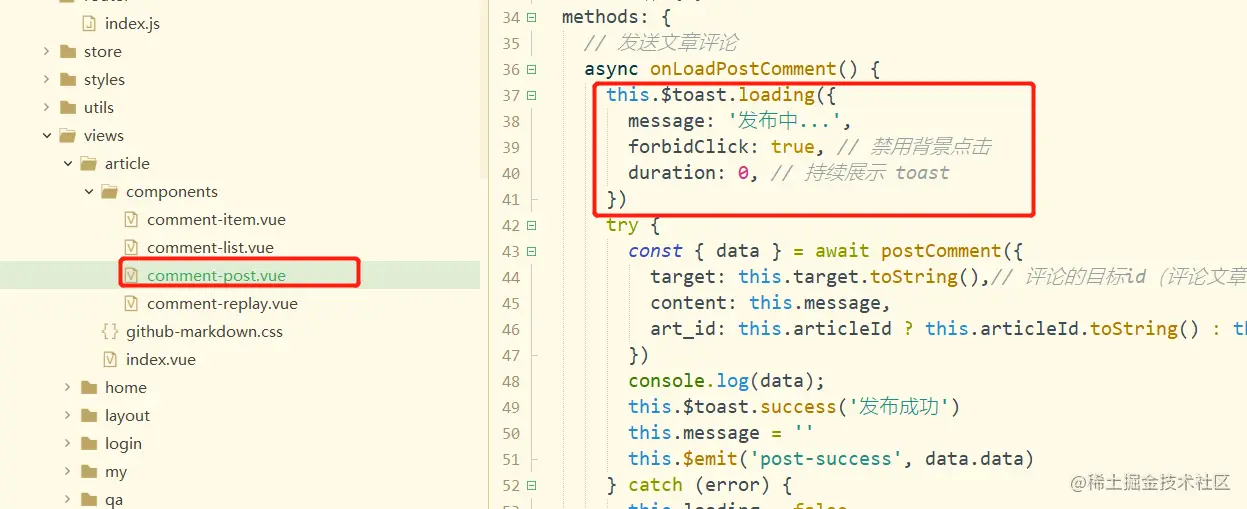This screenshot has height=509, width=1247.
Task: Click the postComment call on line 43
Action: (941, 251)
